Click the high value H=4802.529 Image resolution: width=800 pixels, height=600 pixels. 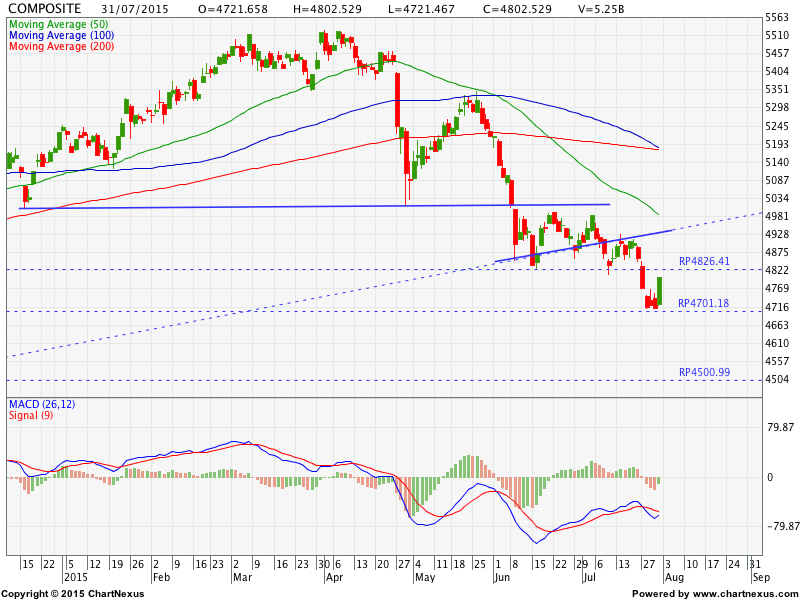[x=328, y=9]
